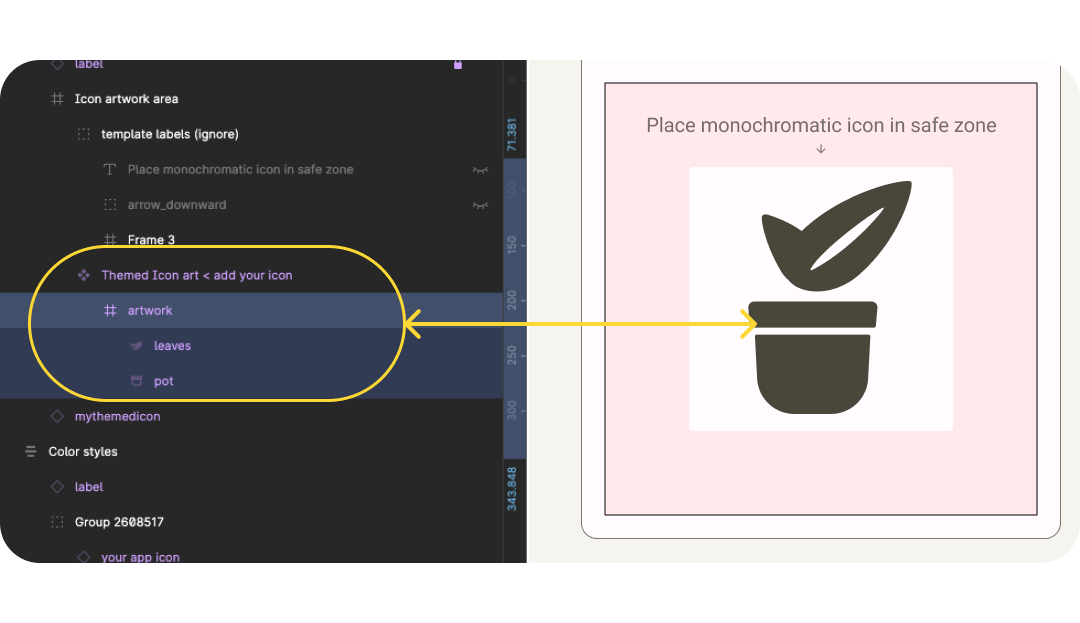Toggle visibility of arrow_downward layer
This screenshot has height=623, width=1080.
480,205
